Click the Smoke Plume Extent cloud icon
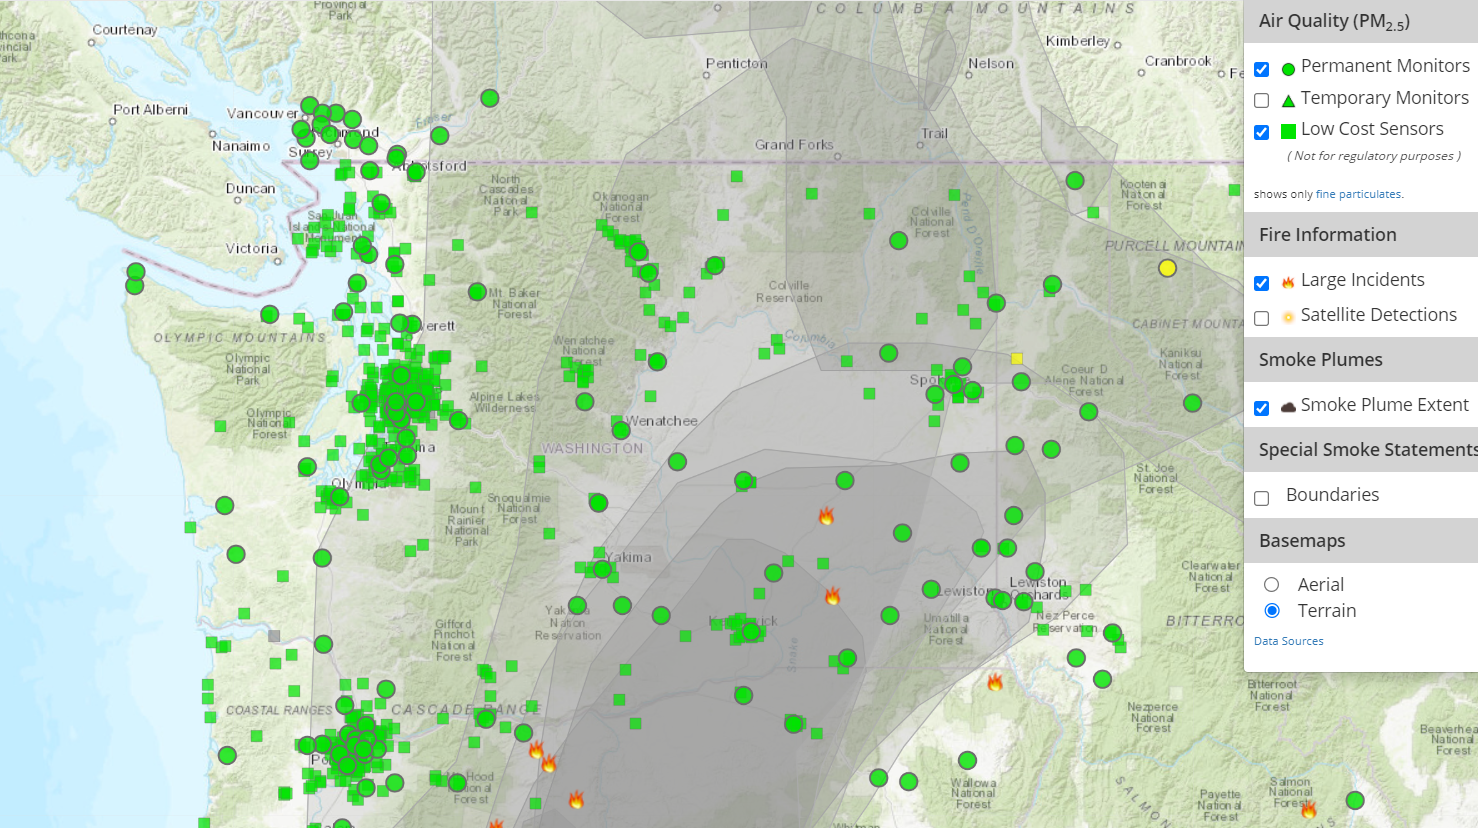The image size is (1478, 828). tap(1288, 406)
